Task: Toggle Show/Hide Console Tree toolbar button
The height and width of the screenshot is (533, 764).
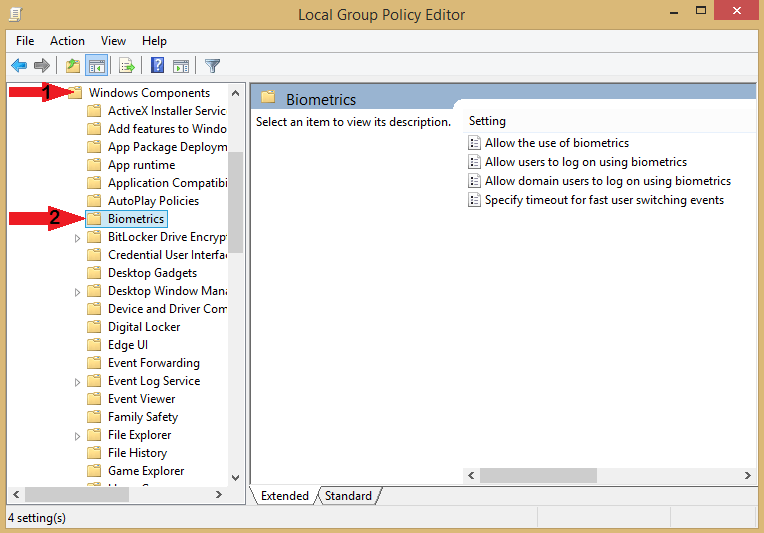Action: coord(97,66)
